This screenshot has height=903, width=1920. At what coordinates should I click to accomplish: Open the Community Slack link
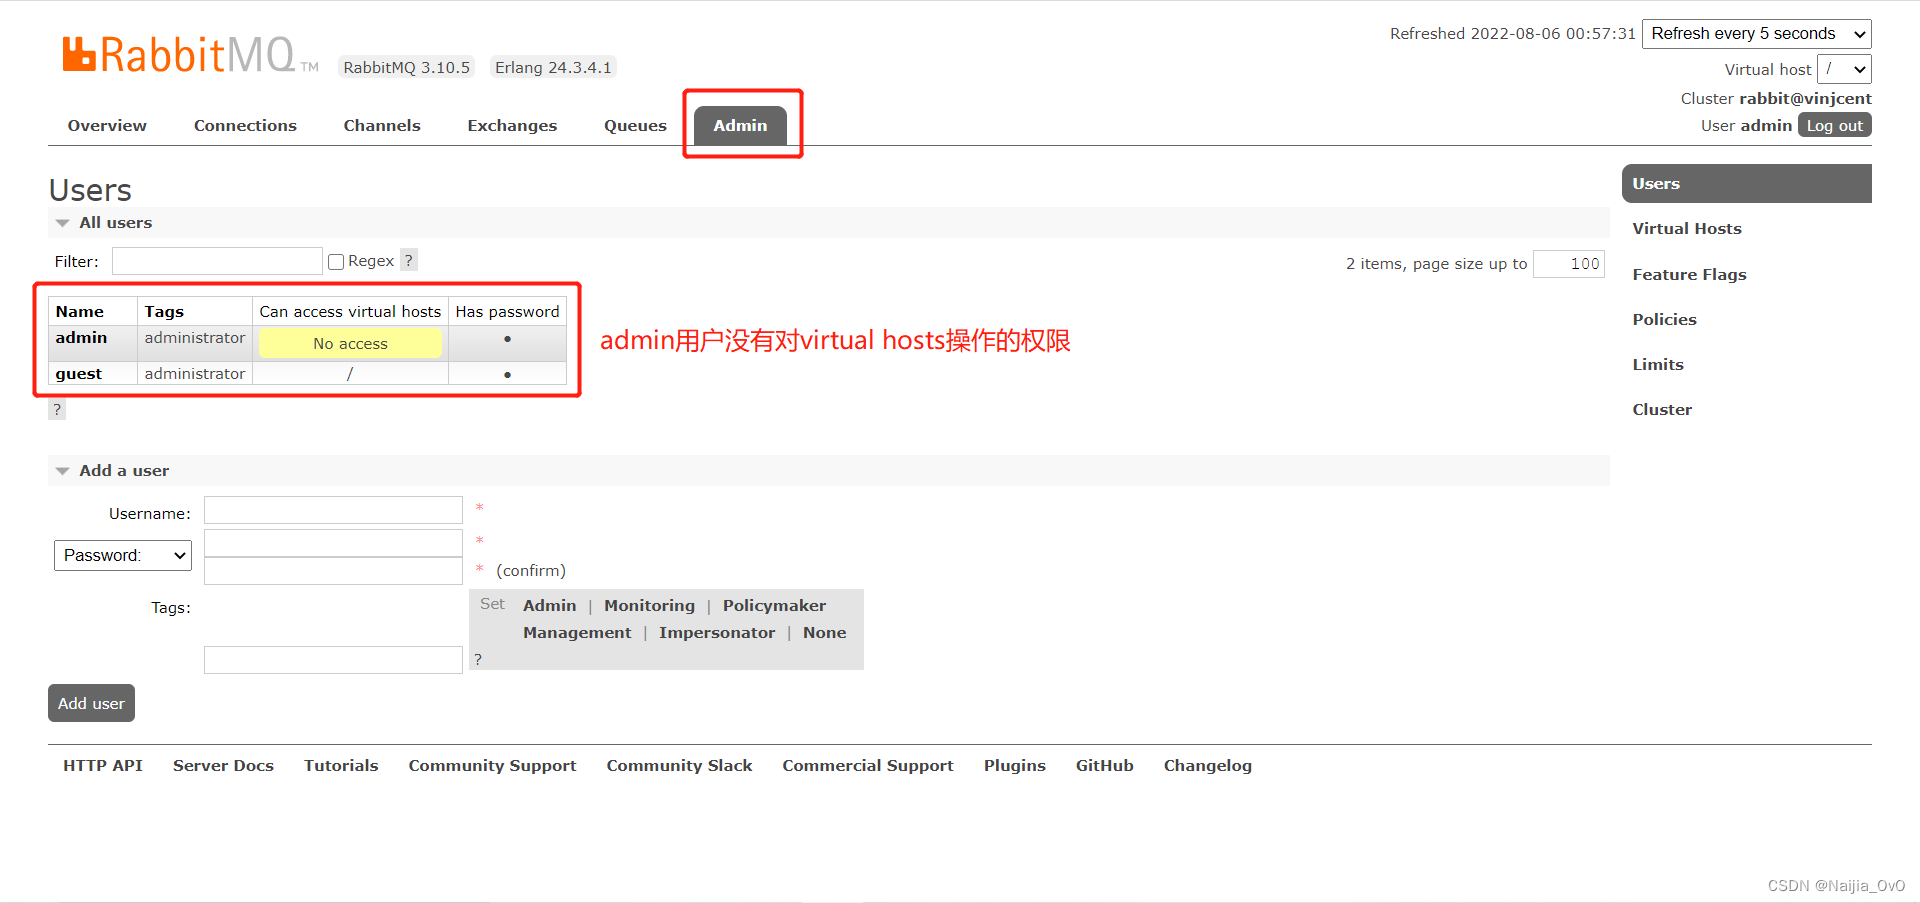click(x=679, y=766)
